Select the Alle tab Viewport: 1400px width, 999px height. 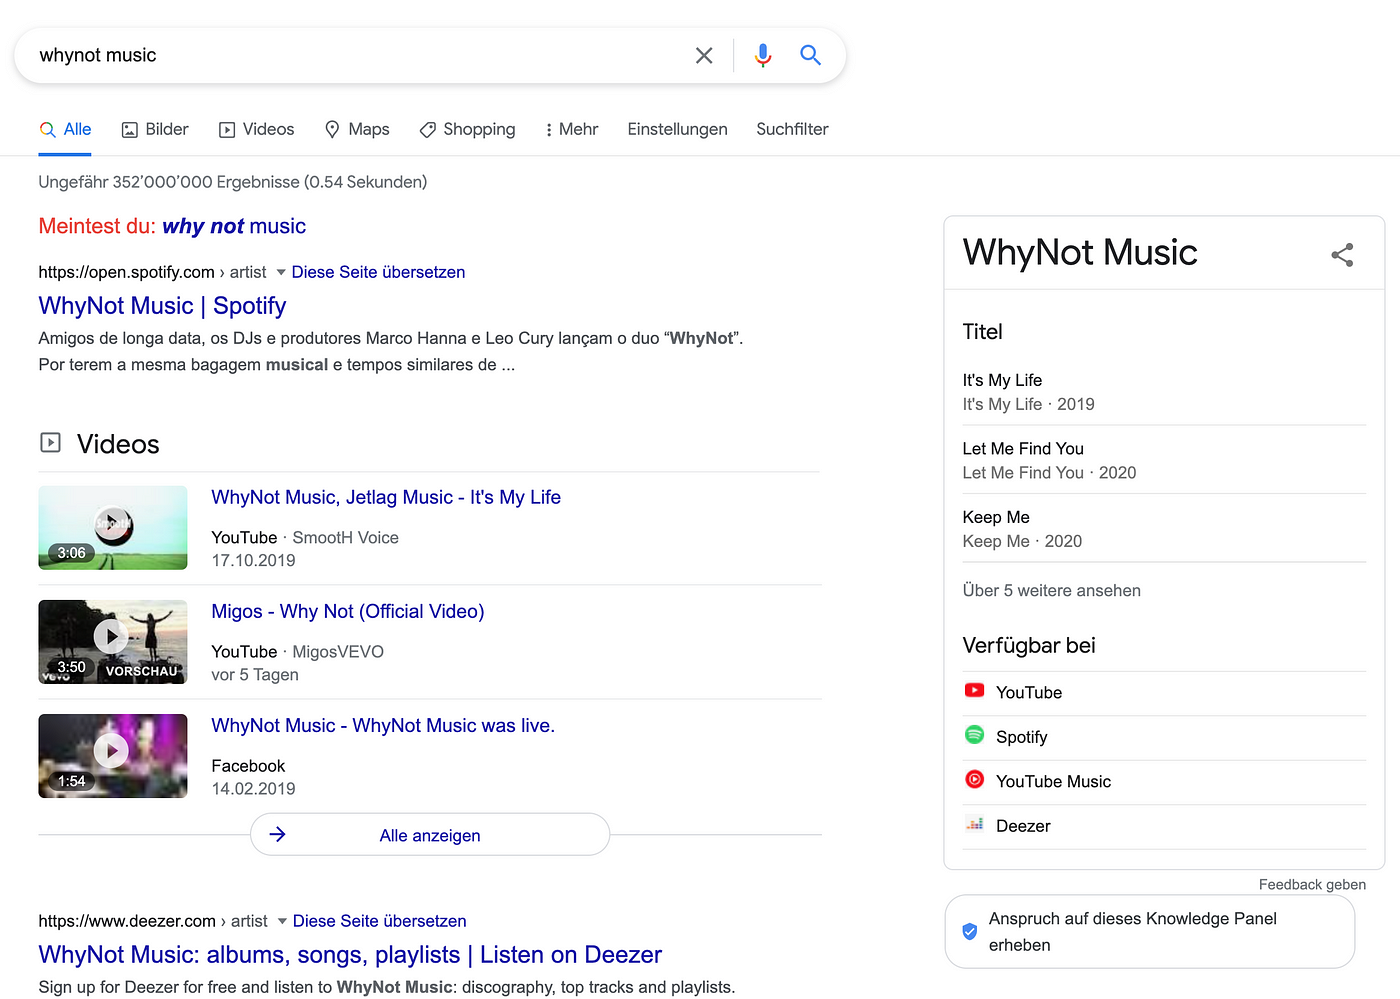click(x=65, y=129)
